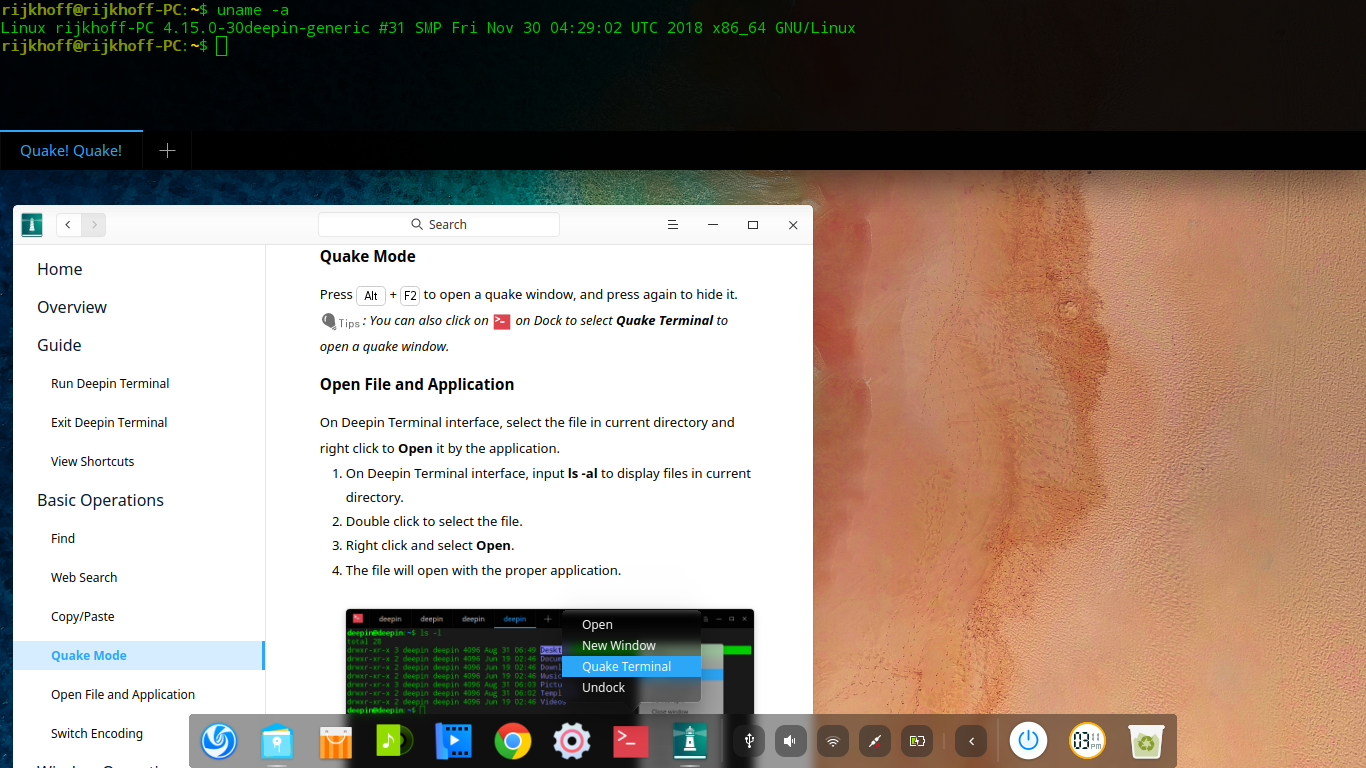Viewport: 1366px width, 768px height.
Task: Open "Run Deepin Terminal" sidebar entry
Action: click(x=110, y=384)
